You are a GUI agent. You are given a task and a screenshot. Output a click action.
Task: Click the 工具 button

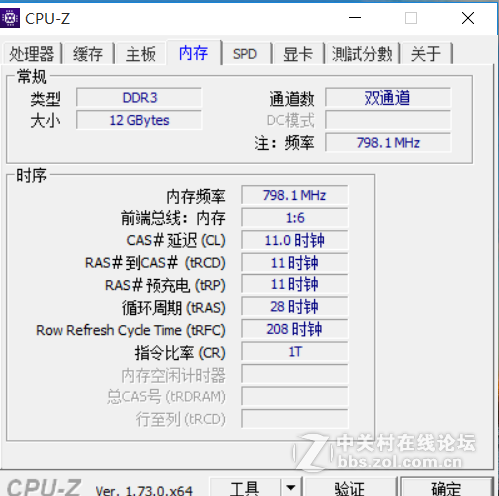[245, 487]
